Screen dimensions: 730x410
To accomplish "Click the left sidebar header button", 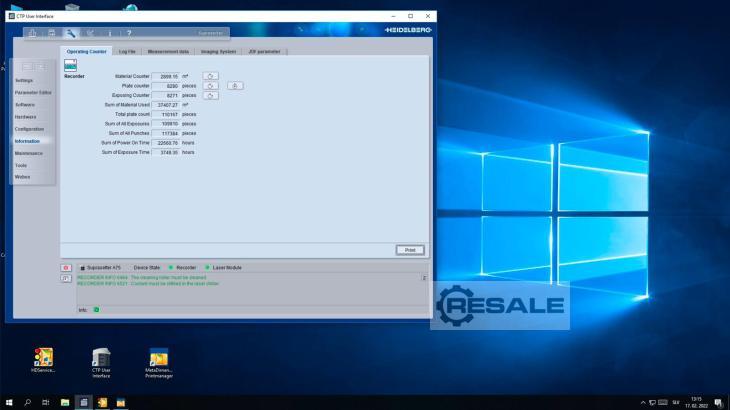I will tap(27, 67).
